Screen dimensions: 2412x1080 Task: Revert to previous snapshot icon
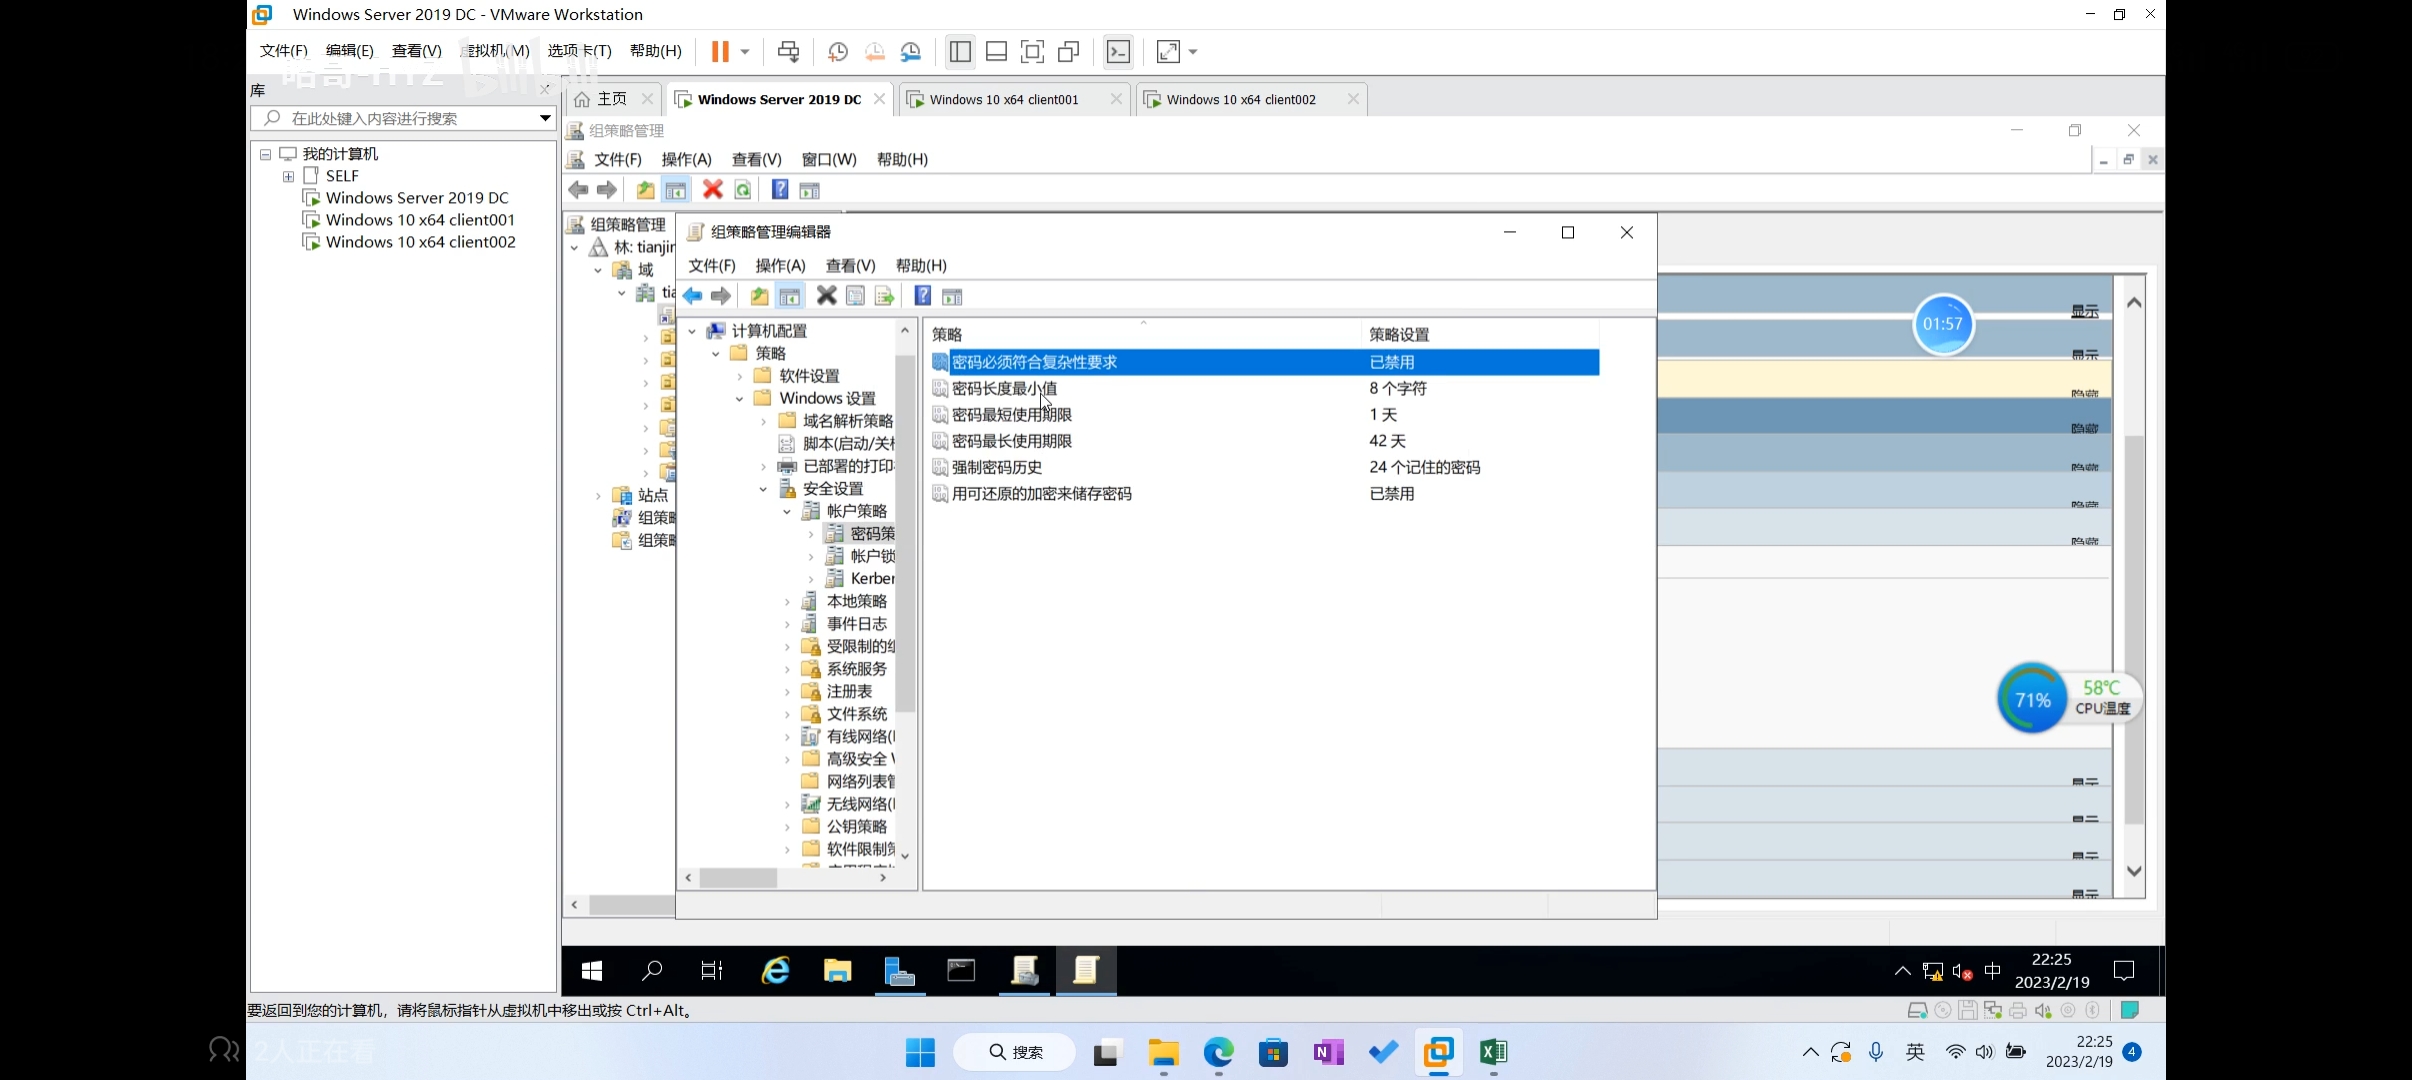(x=874, y=51)
